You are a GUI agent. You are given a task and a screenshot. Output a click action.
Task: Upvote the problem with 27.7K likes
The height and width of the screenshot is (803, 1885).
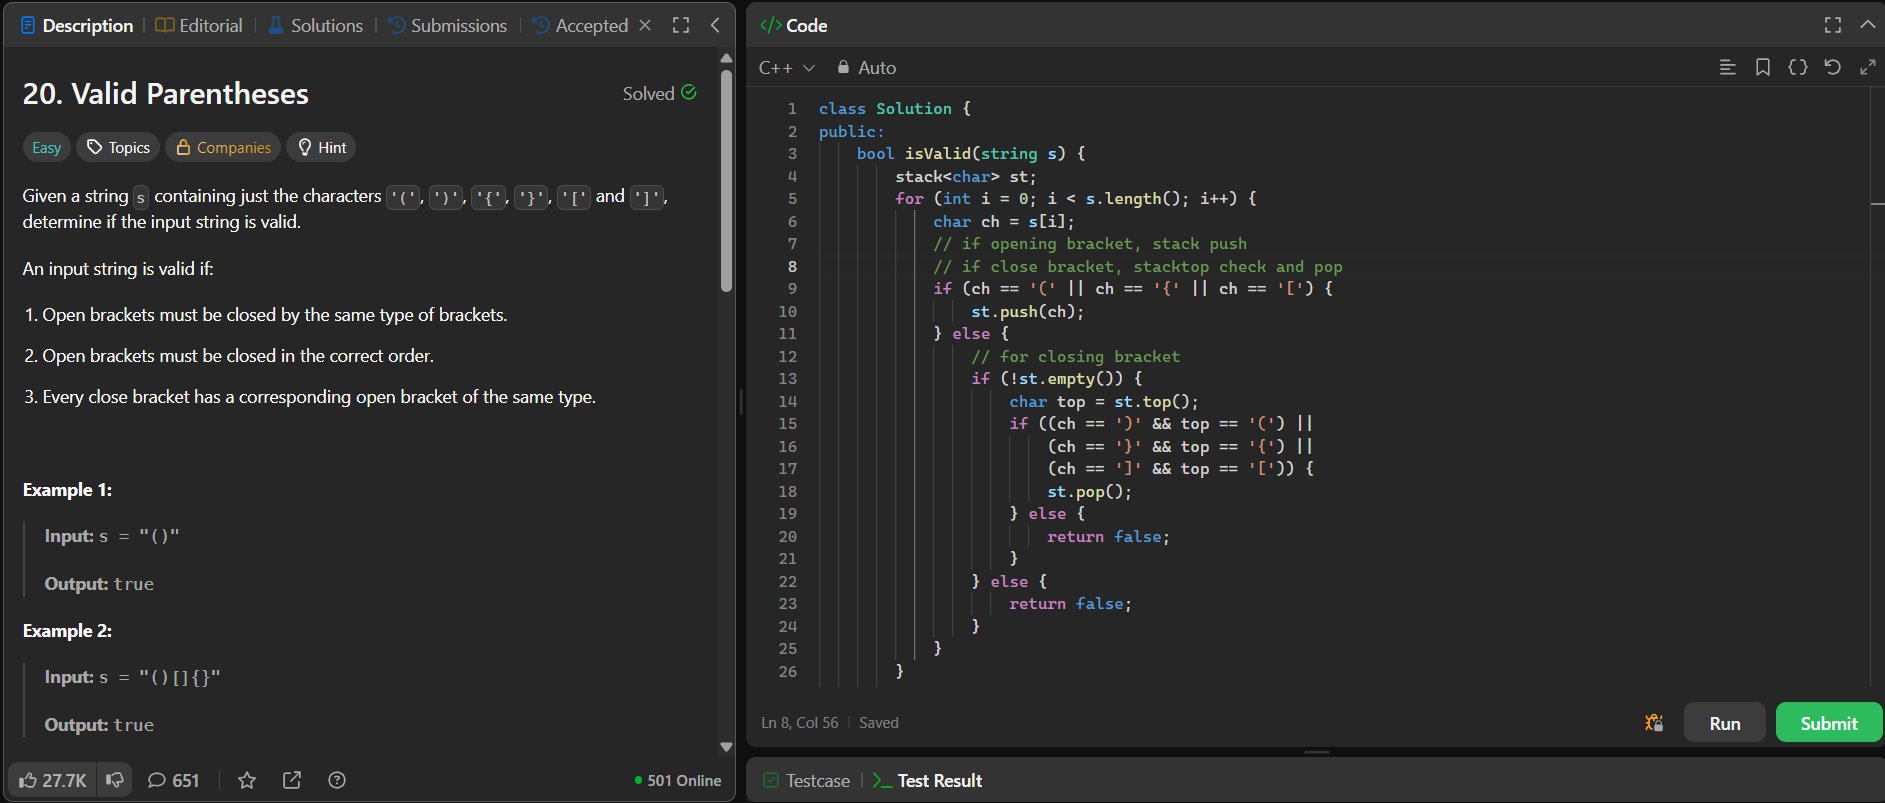coord(53,780)
